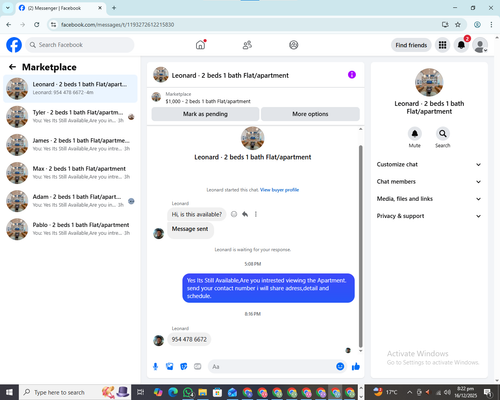This screenshot has height=400, width=500.
Task: Open James conversation in list
Action: 70,145
